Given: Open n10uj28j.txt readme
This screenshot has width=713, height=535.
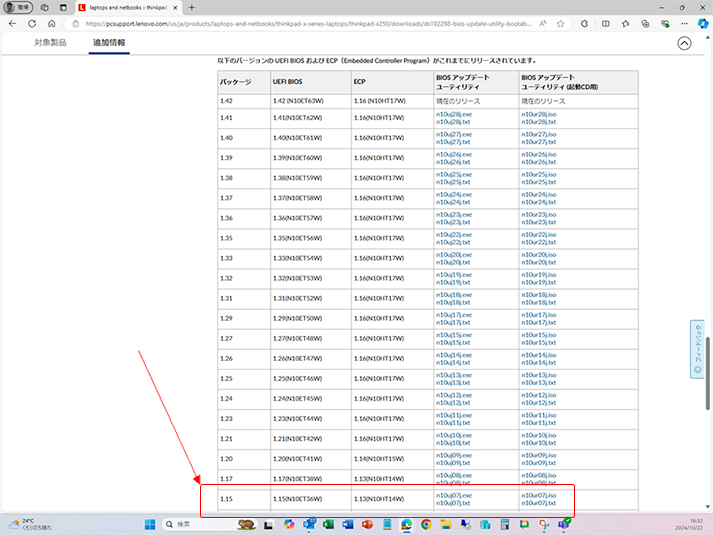Looking at the screenshot, I should click(x=453, y=122).
